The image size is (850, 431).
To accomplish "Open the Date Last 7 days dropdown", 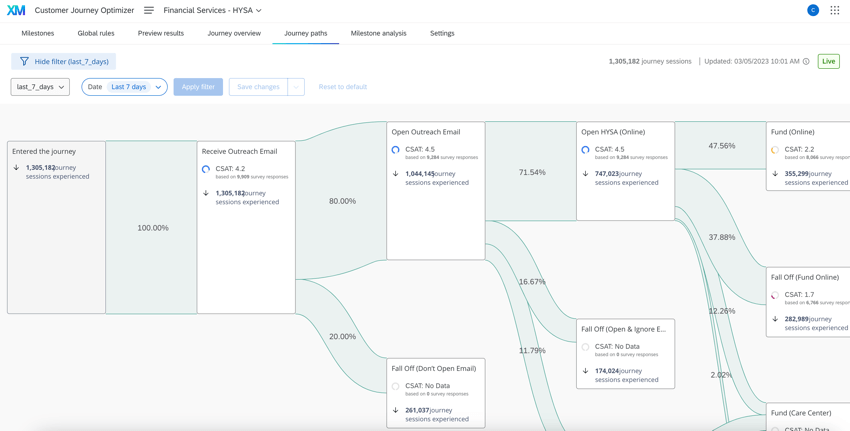I will (124, 87).
